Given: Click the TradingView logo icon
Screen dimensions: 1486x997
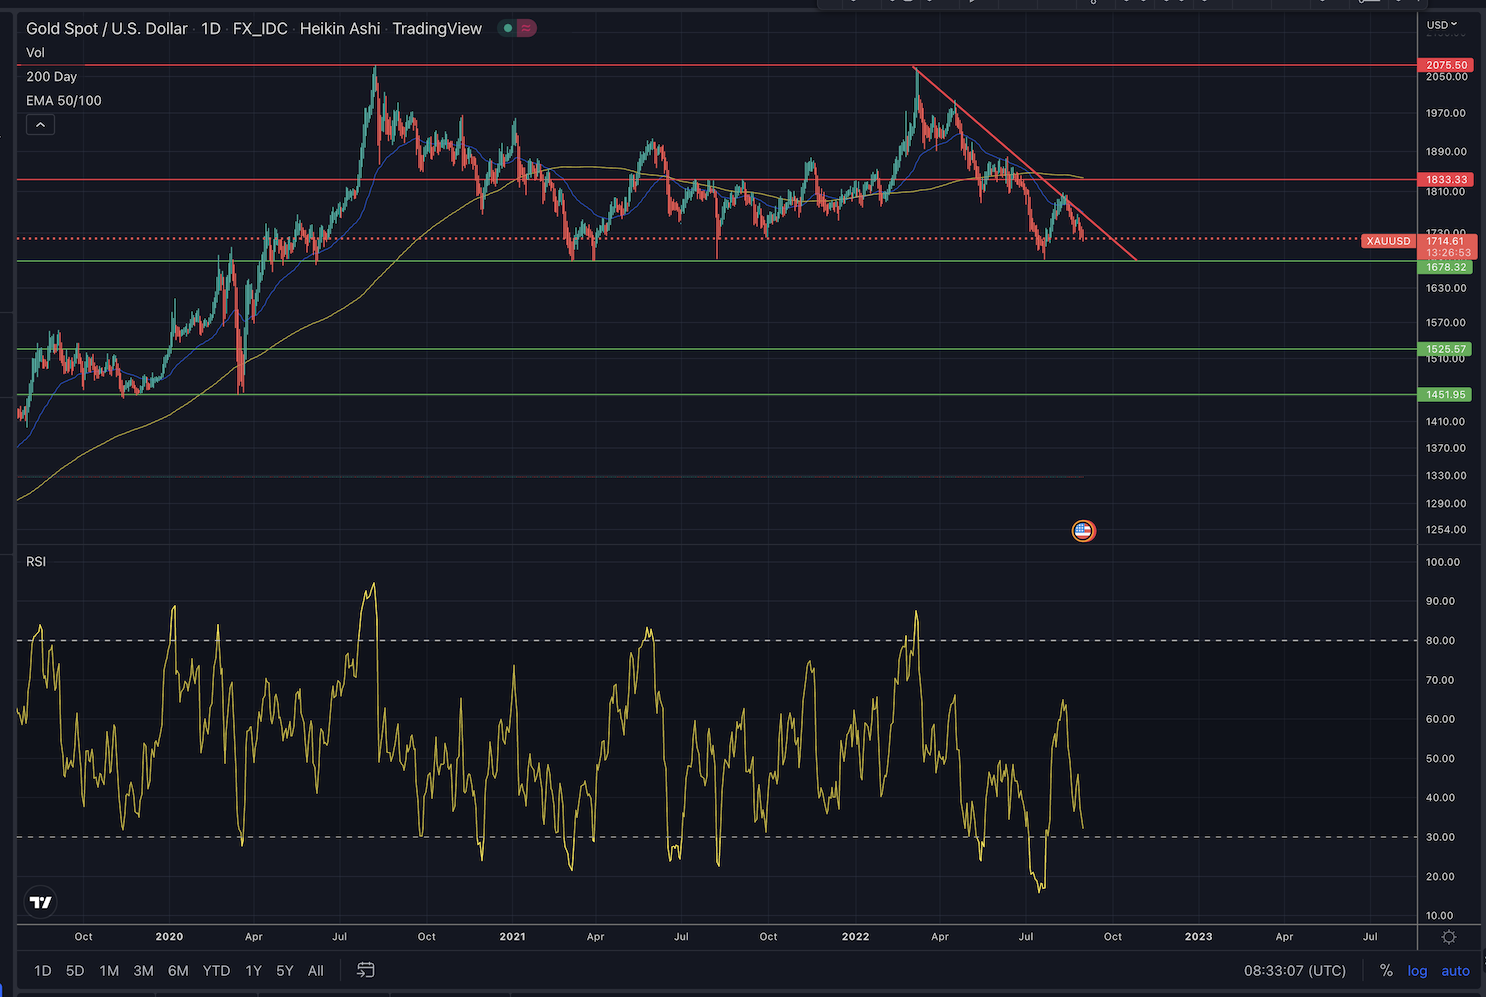Looking at the screenshot, I should [x=41, y=902].
